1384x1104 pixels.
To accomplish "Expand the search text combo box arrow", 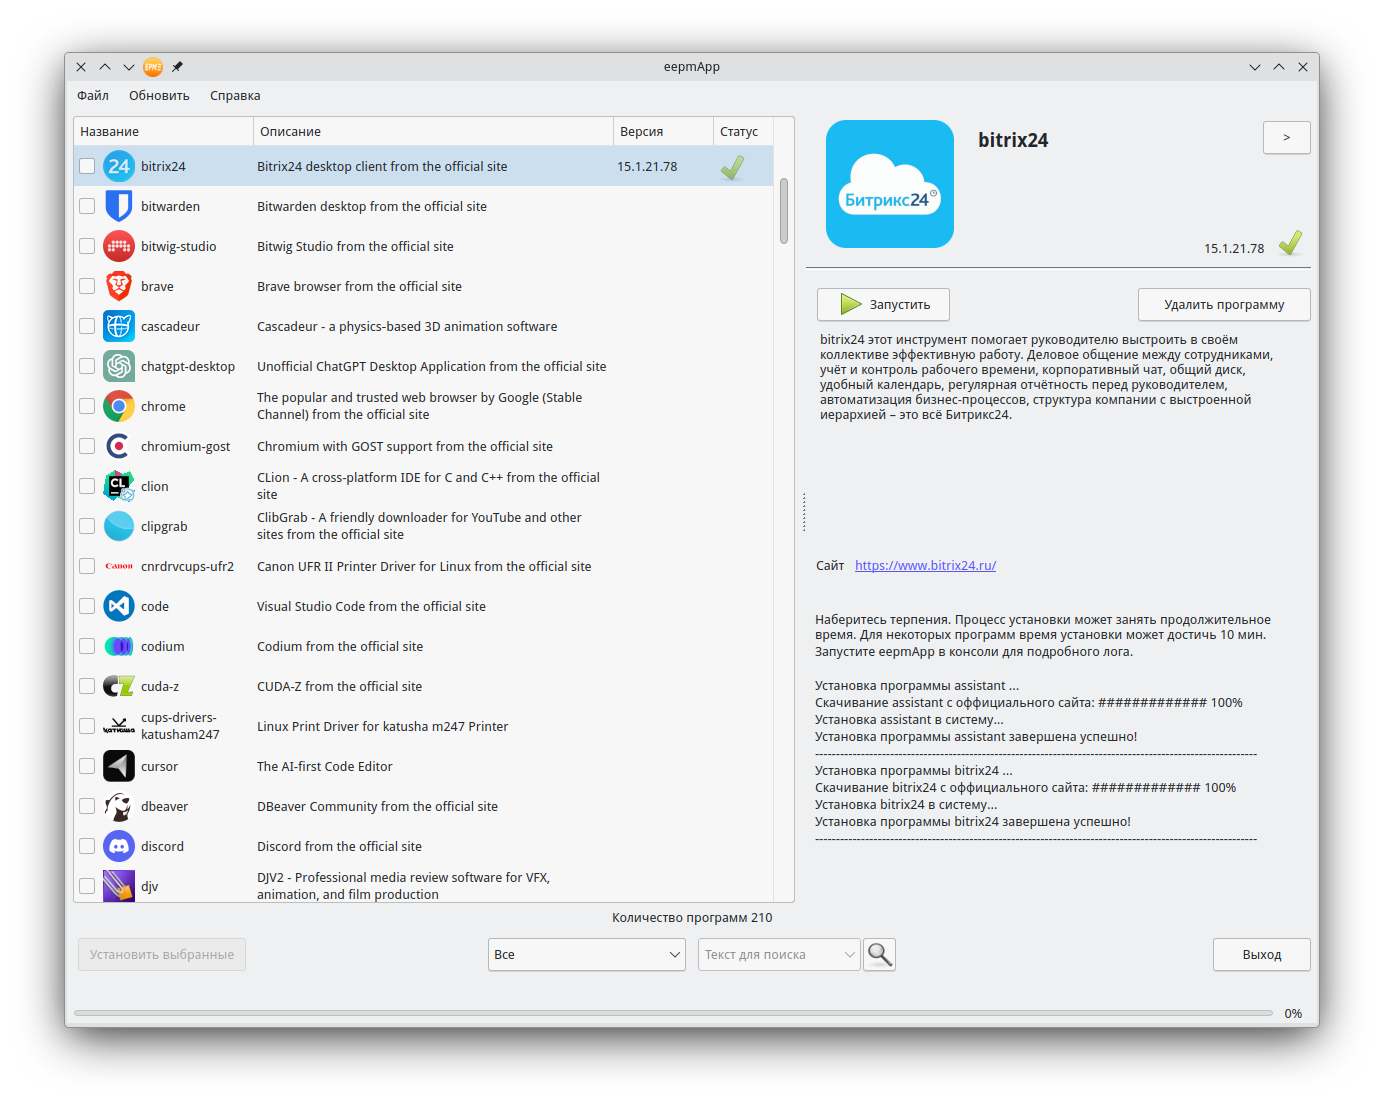I will click(849, 954).
